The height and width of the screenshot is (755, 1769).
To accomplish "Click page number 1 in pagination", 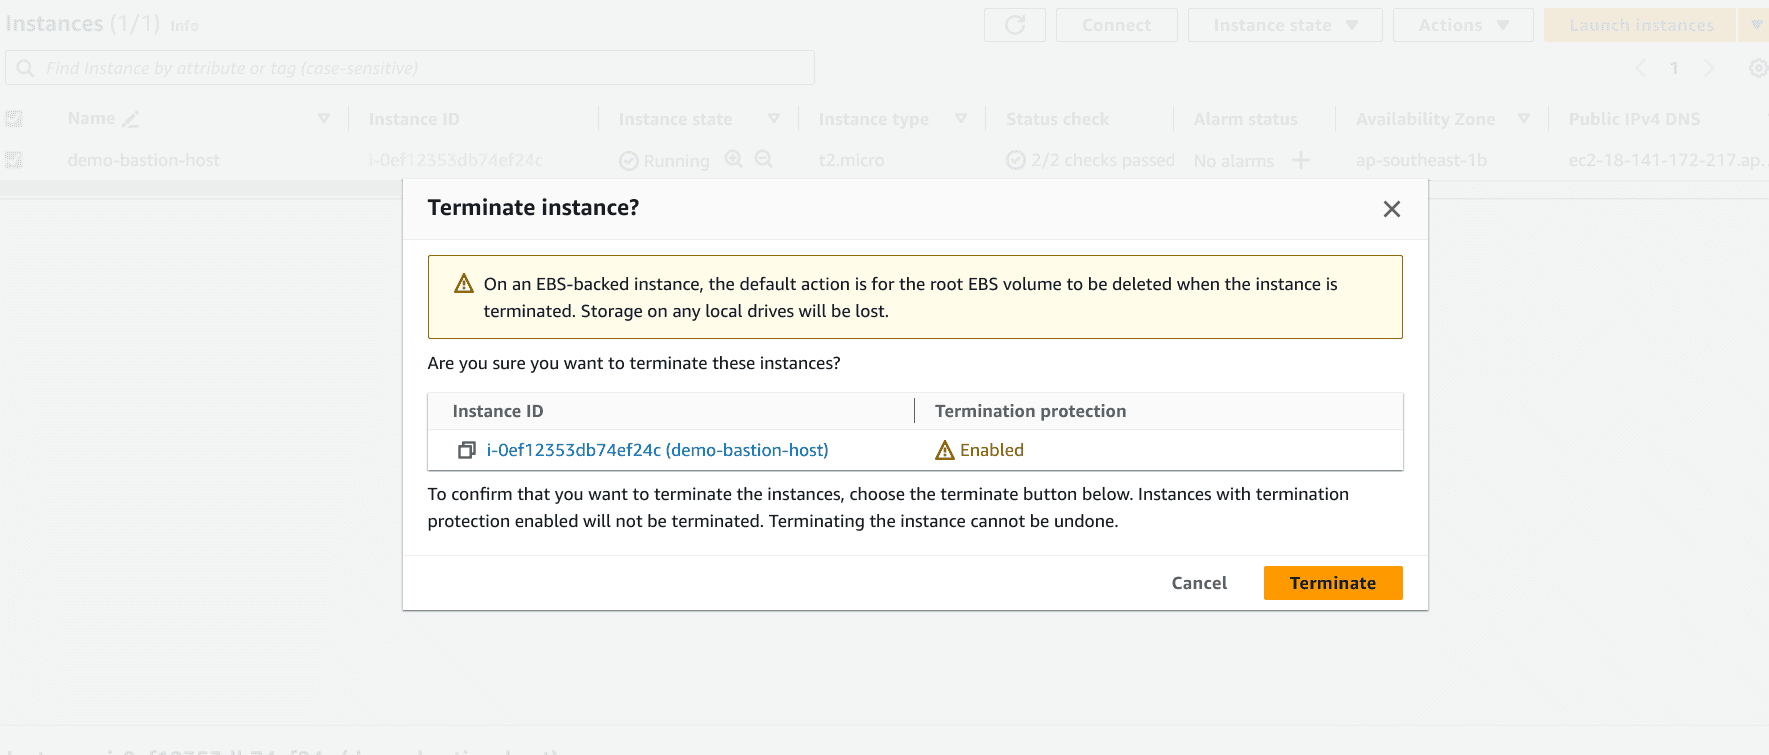I will click(x=1674, y=68).
